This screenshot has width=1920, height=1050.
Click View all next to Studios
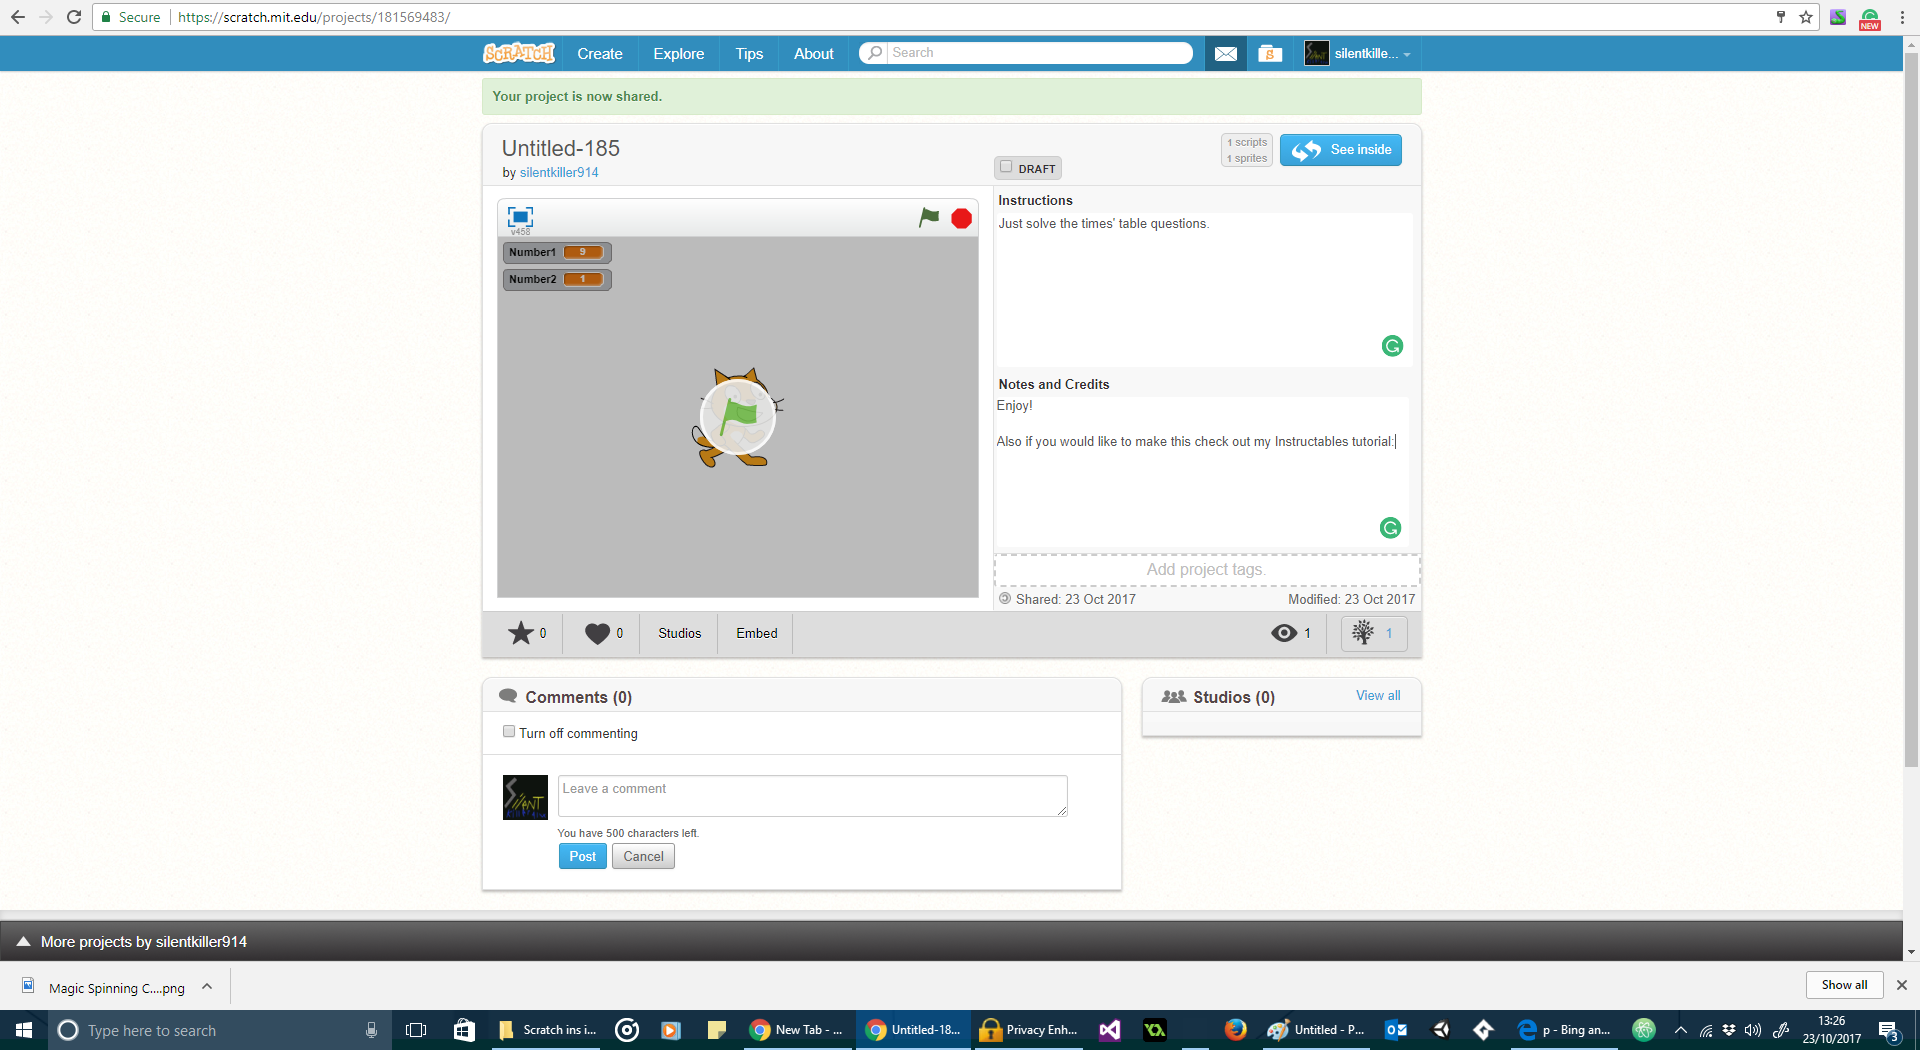pyautogui.click(x=1377, y=696)
